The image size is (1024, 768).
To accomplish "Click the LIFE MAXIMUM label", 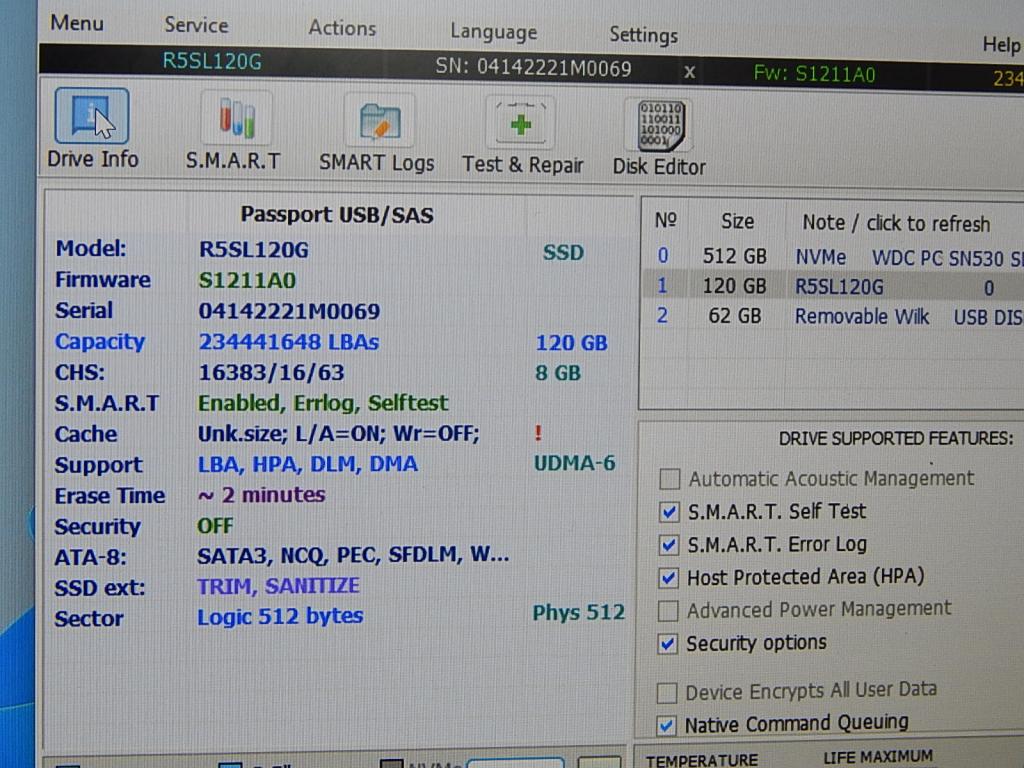I will coord(878,758).
